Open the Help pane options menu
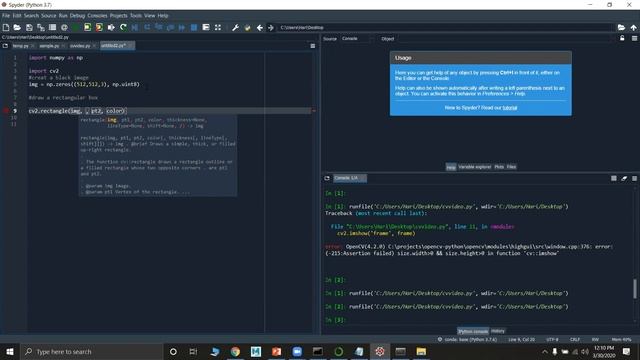The image size is (640, 360). click(634, 38)
